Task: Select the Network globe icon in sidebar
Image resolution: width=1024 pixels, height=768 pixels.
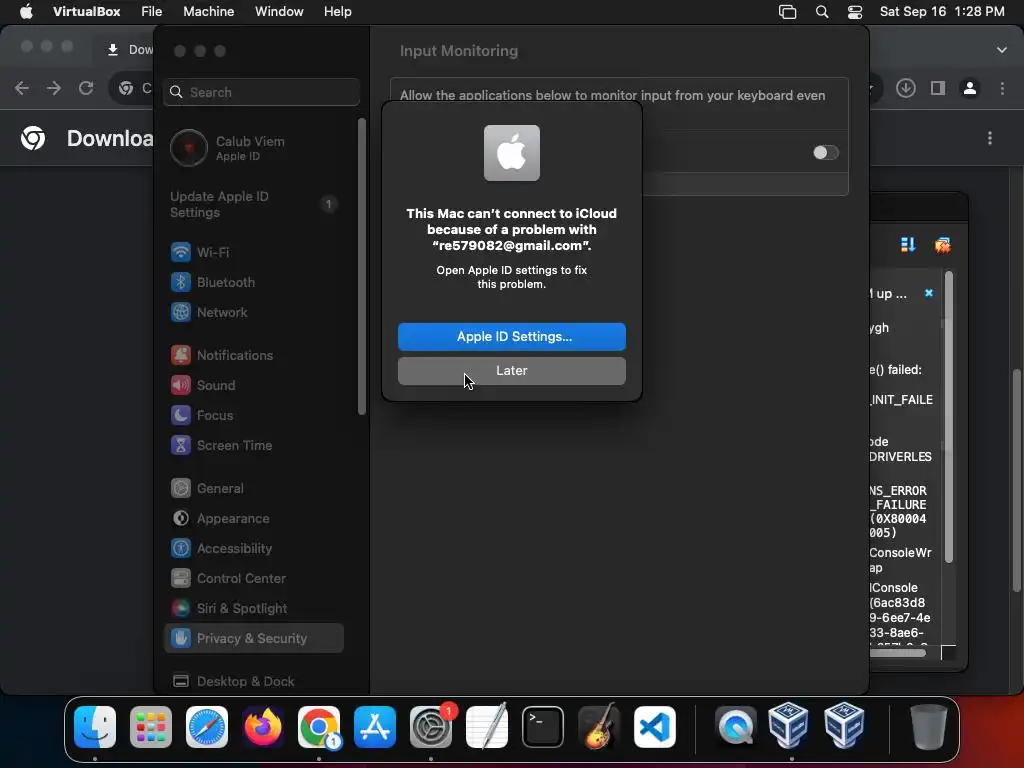Action: tap(181, 312)
